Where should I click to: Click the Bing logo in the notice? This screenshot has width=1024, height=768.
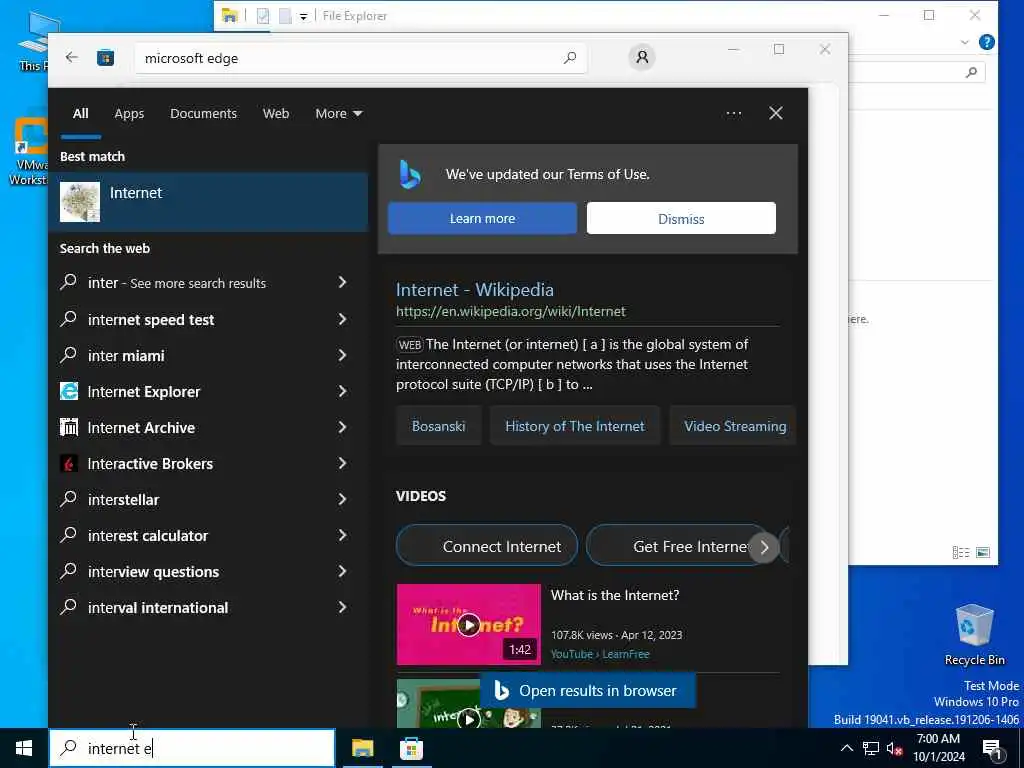coord(410,174)
